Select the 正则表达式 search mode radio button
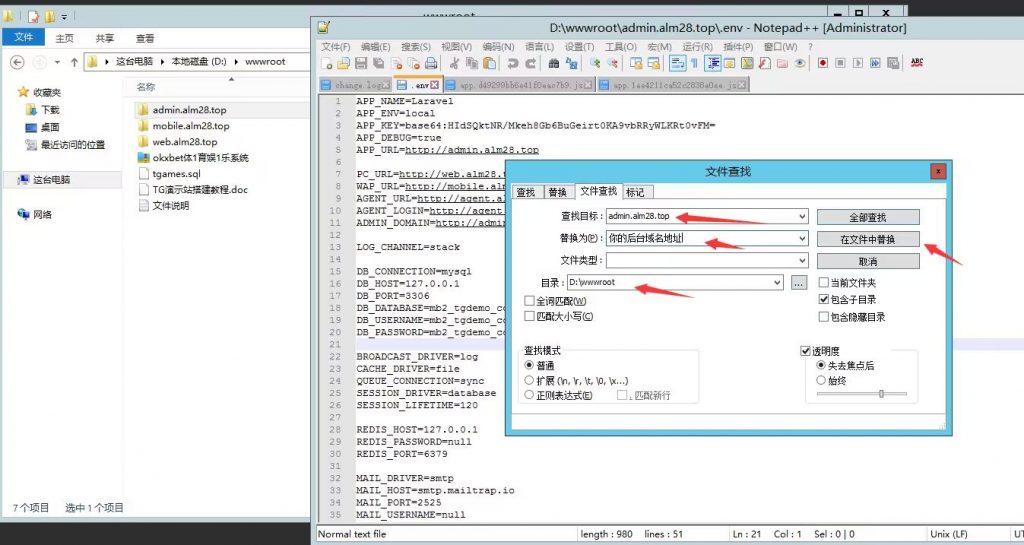The height and width of the screenshot is (545, 1024). (x=530, y=395)
